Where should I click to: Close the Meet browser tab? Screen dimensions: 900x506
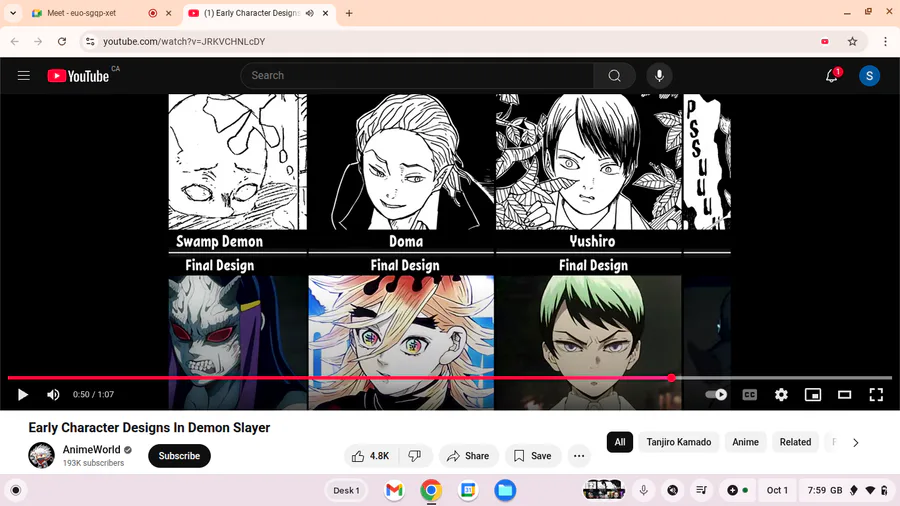(x=169, y=13)
